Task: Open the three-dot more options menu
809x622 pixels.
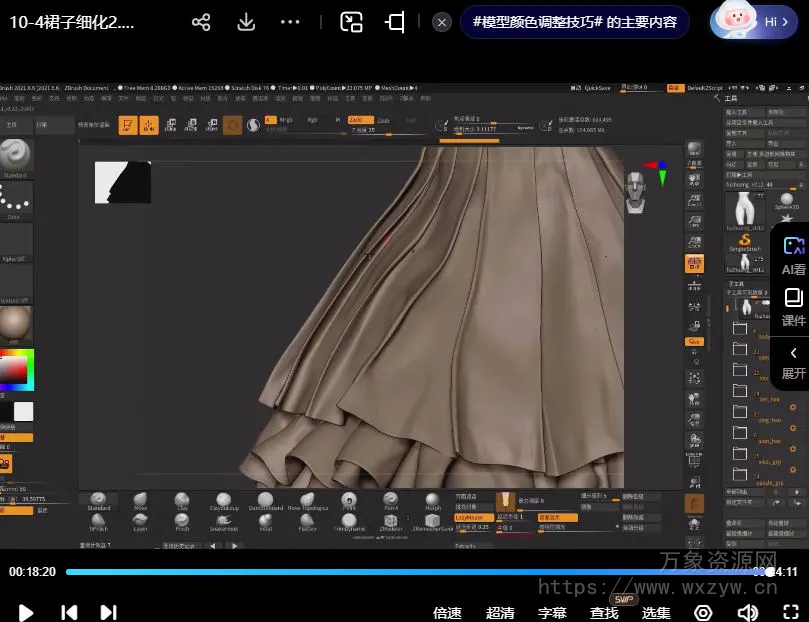Action: click(x=290, y=22)
